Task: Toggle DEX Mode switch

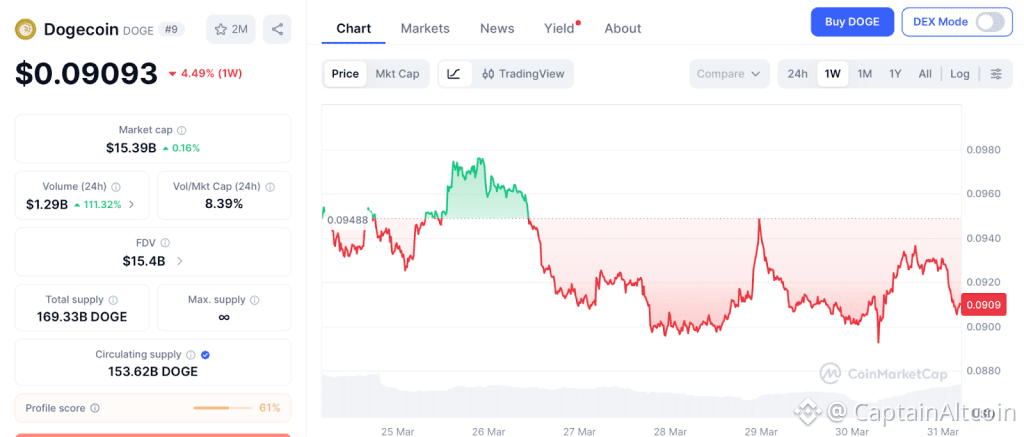Action: 989,22
